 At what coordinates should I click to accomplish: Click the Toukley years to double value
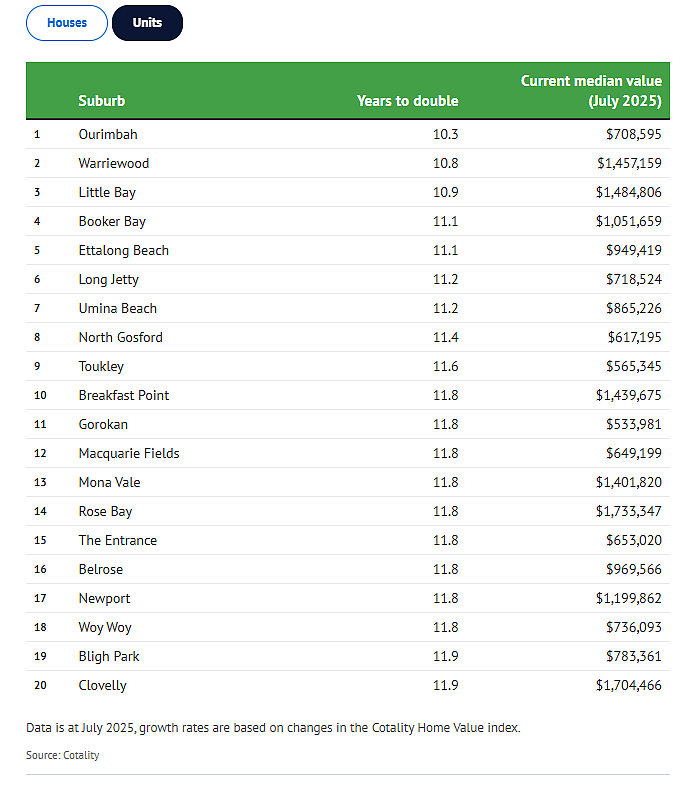pyautogui.click(x=446, y=366)
